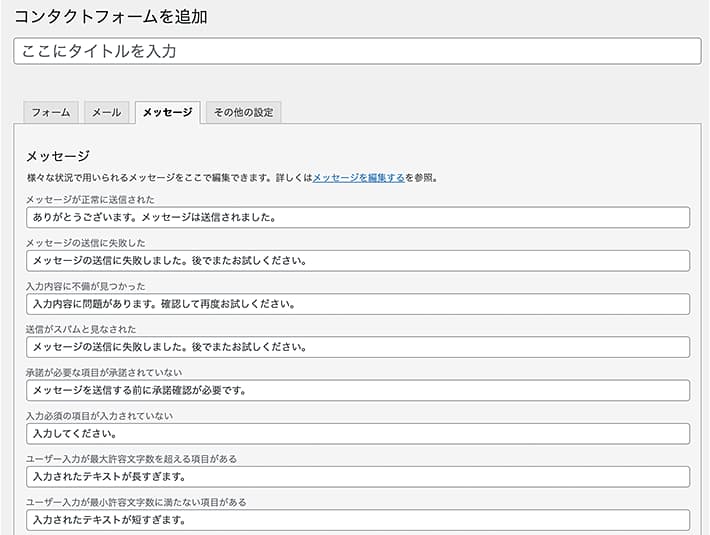Click the 入力してください field
This screenshot has height=535, width=710.
point(358,434)
